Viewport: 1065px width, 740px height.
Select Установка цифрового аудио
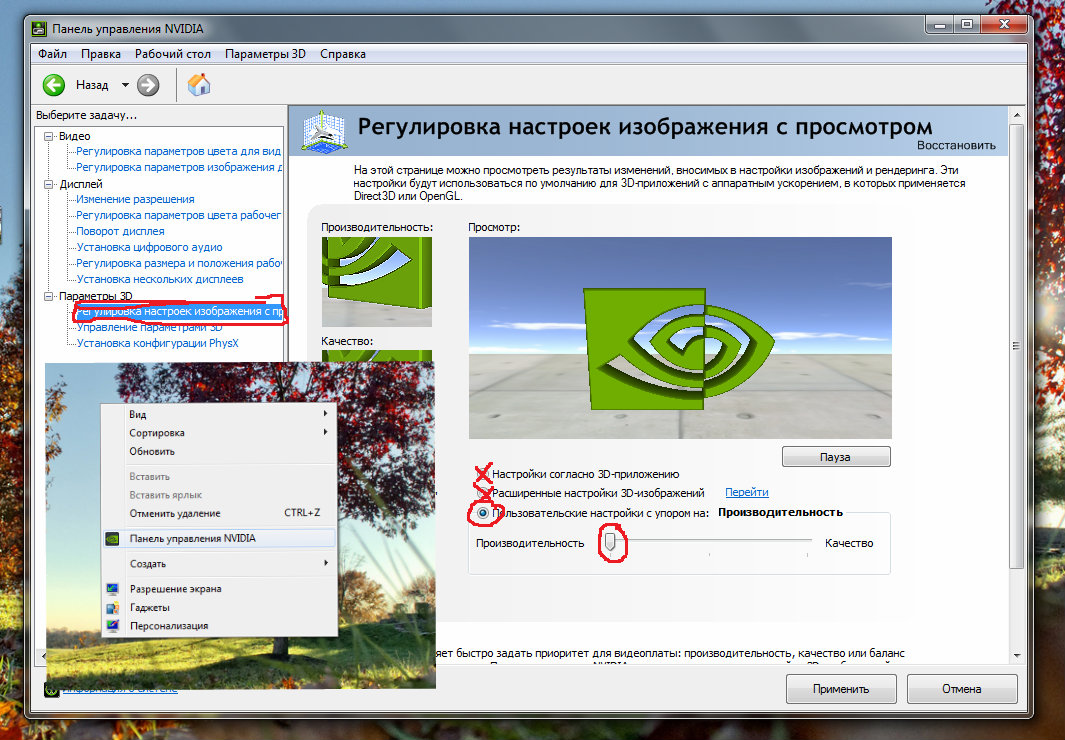149,247
